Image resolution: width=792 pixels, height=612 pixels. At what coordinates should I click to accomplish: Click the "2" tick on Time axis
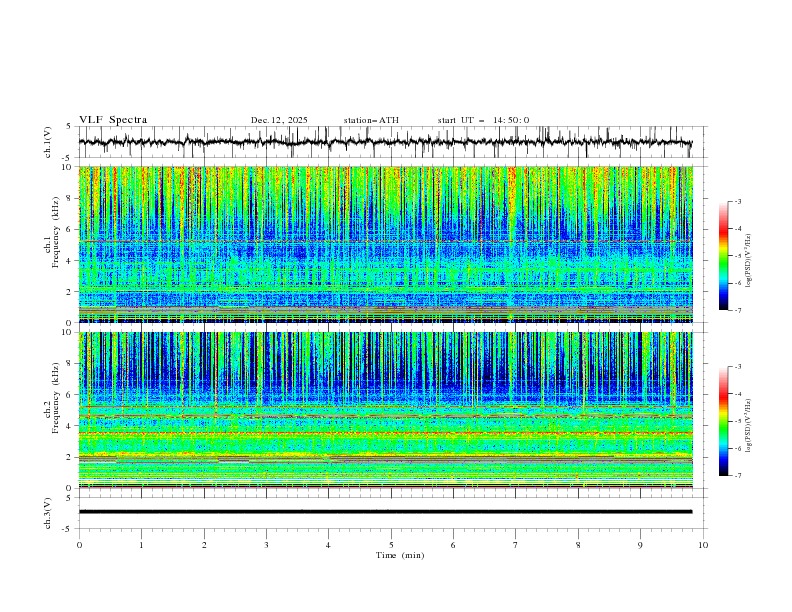coord(204,545)
